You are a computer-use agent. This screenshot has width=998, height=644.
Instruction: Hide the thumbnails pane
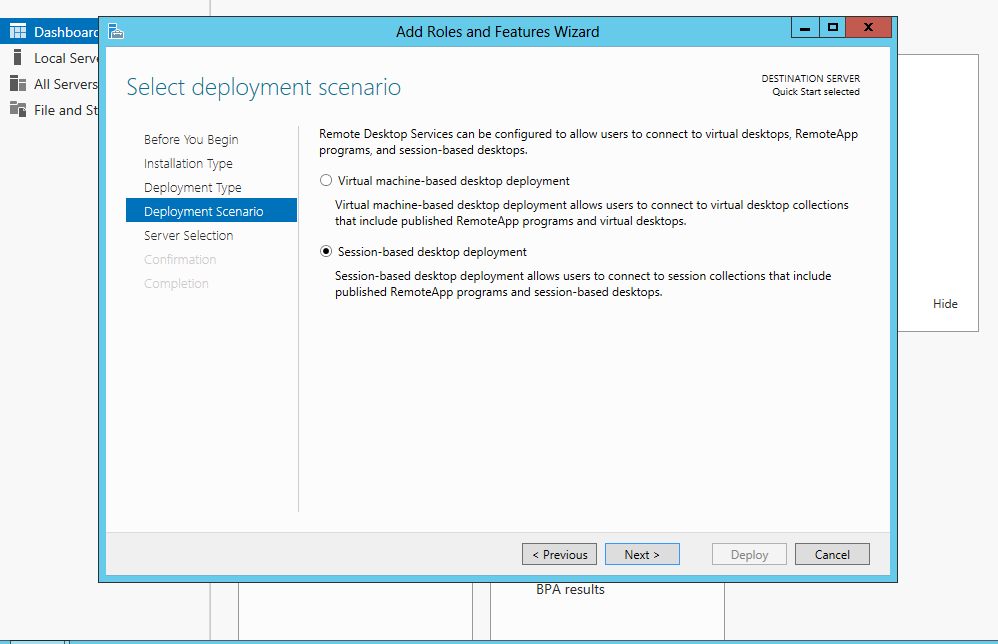point(945,303)
